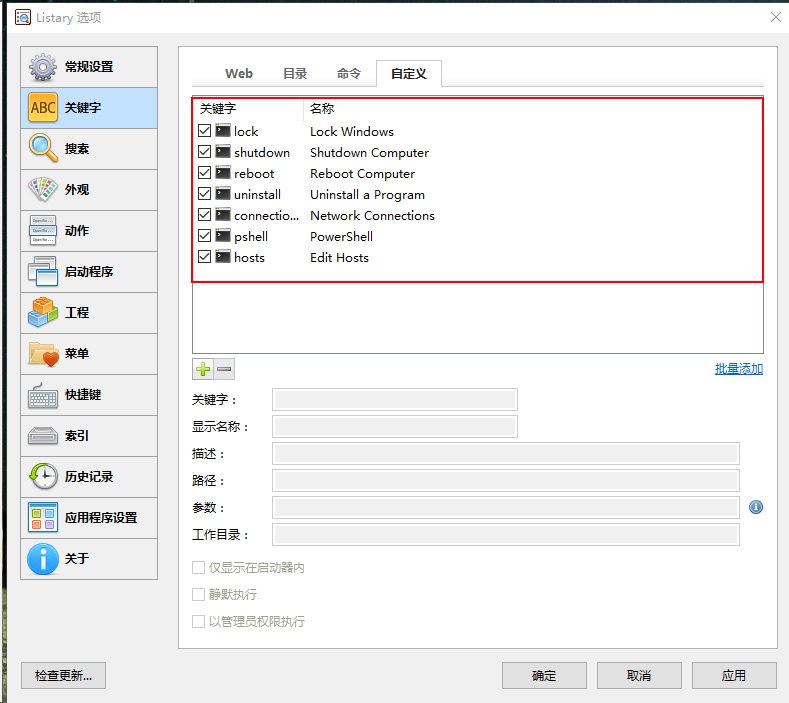The height and width of the screenshot is (703, 789).
Task: Click the 显示名称 input field
Action: (x=394, y=427)
